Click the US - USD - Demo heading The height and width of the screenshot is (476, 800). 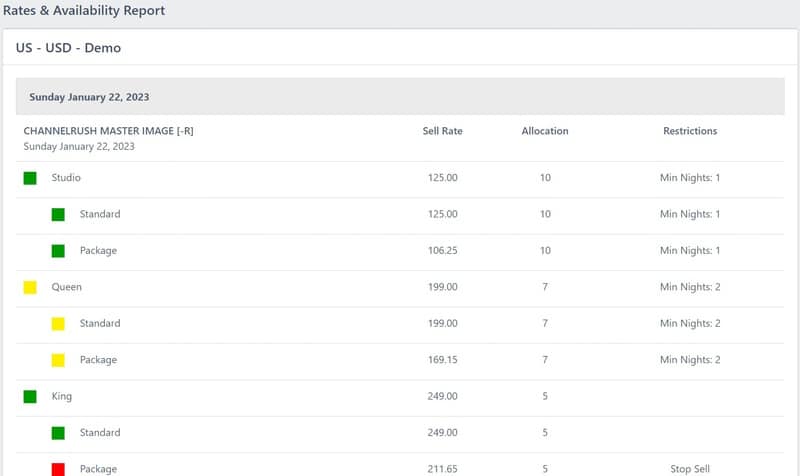(x=68, y=47)
